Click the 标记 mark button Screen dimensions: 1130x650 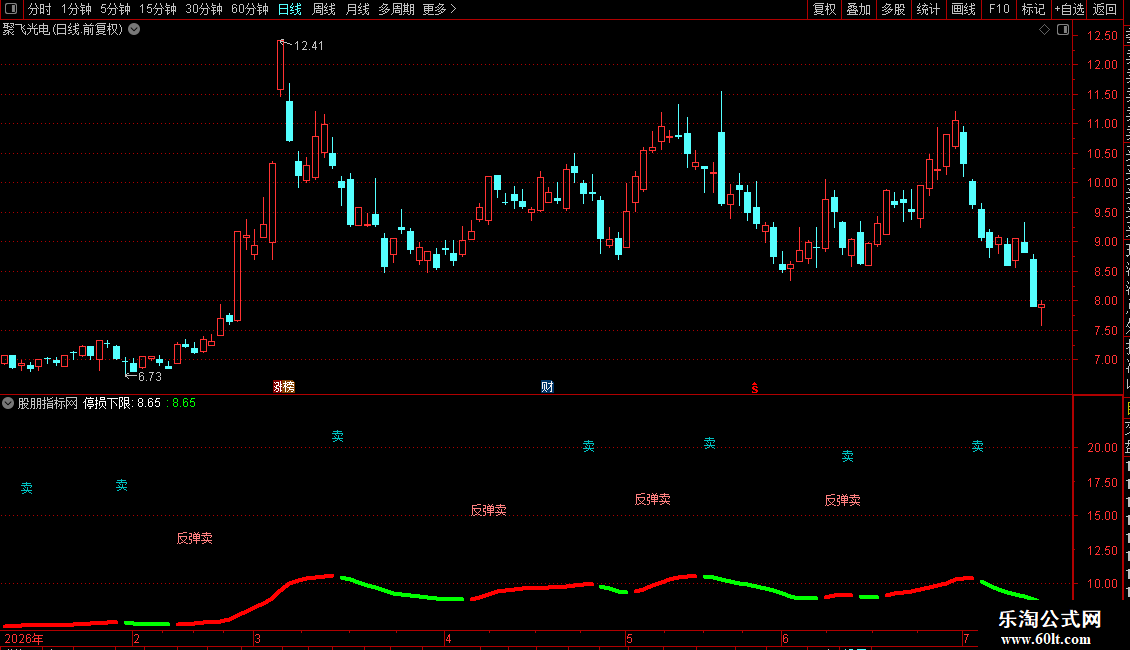[1033, 9]
